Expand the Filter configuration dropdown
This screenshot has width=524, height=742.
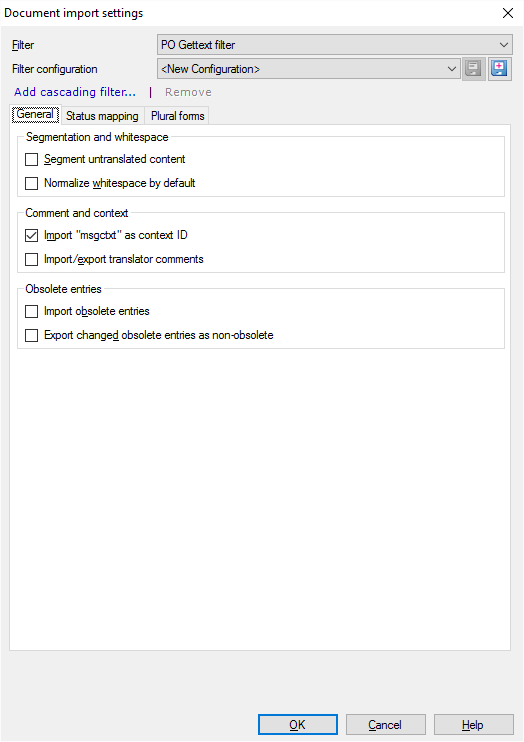[308, 69]
